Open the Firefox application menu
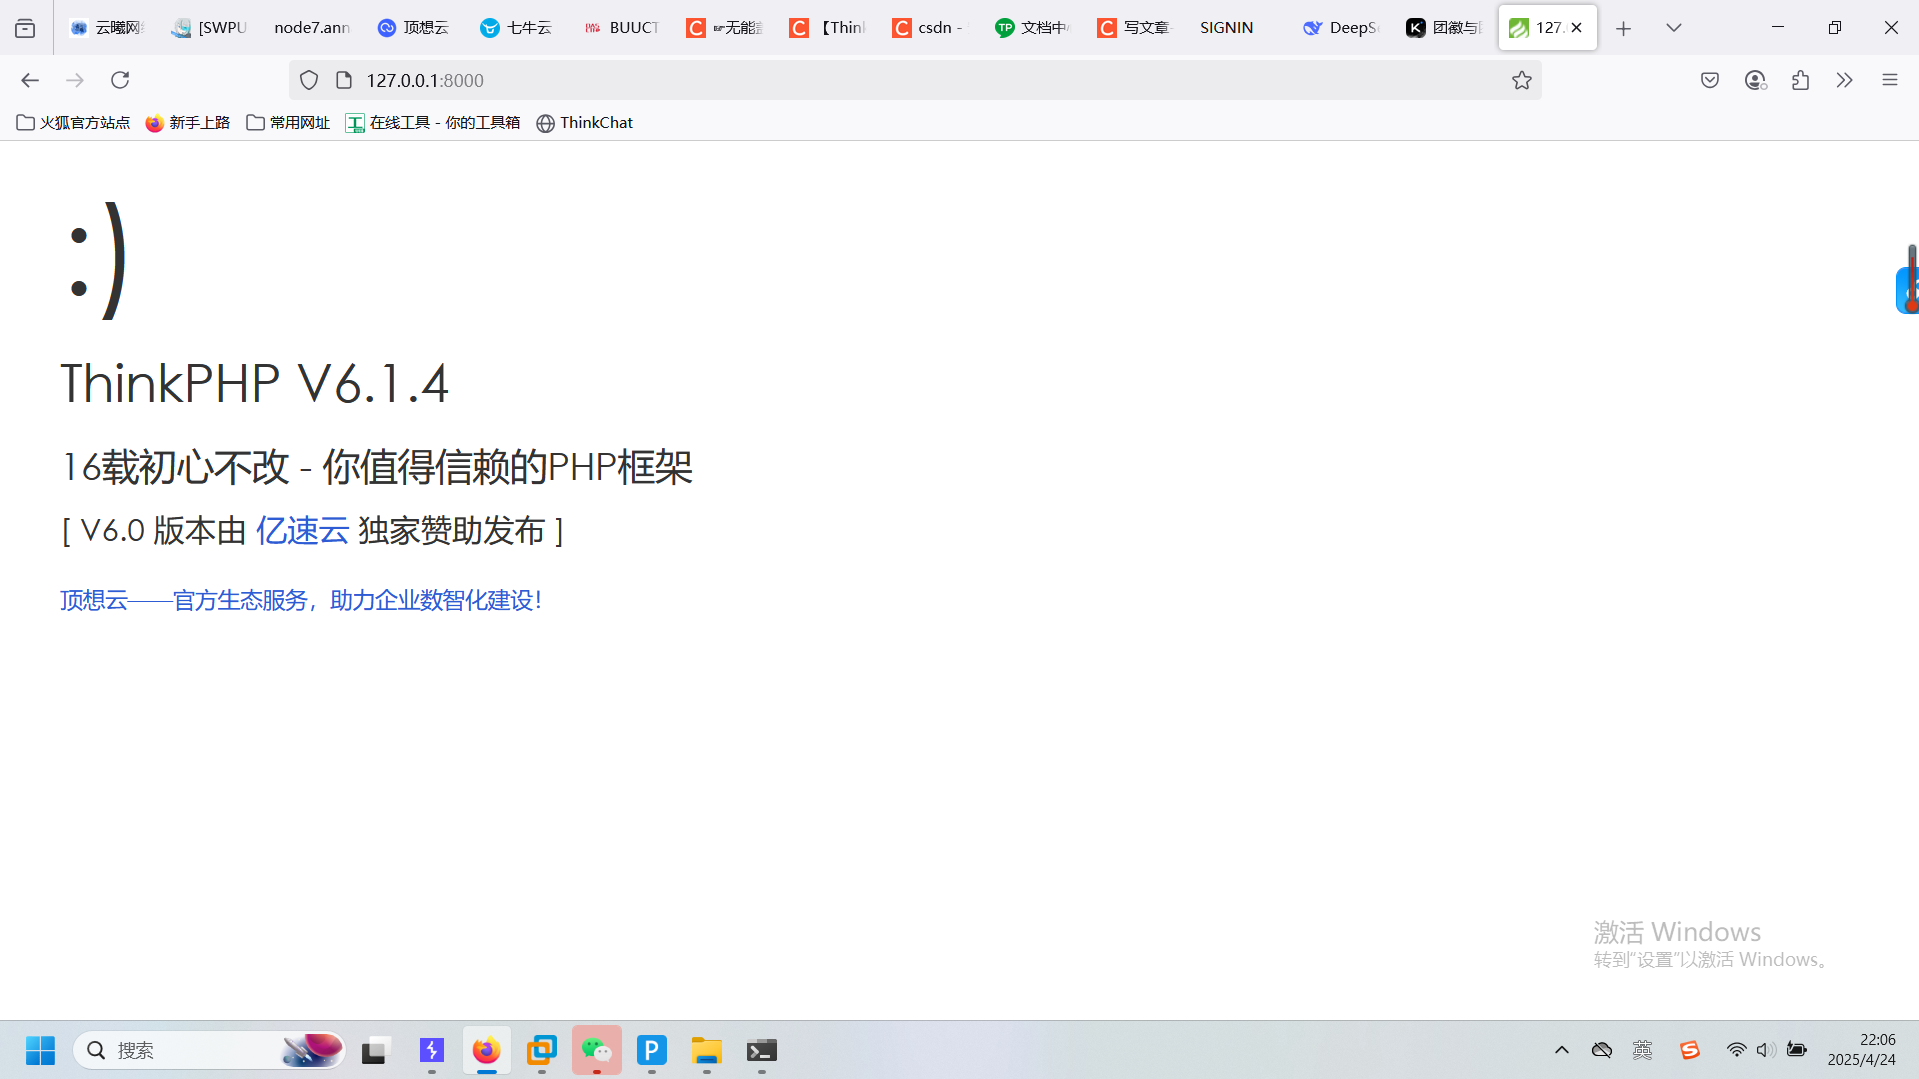1919x1079 pixels. pyautogui.click(x=1889, y=80)
